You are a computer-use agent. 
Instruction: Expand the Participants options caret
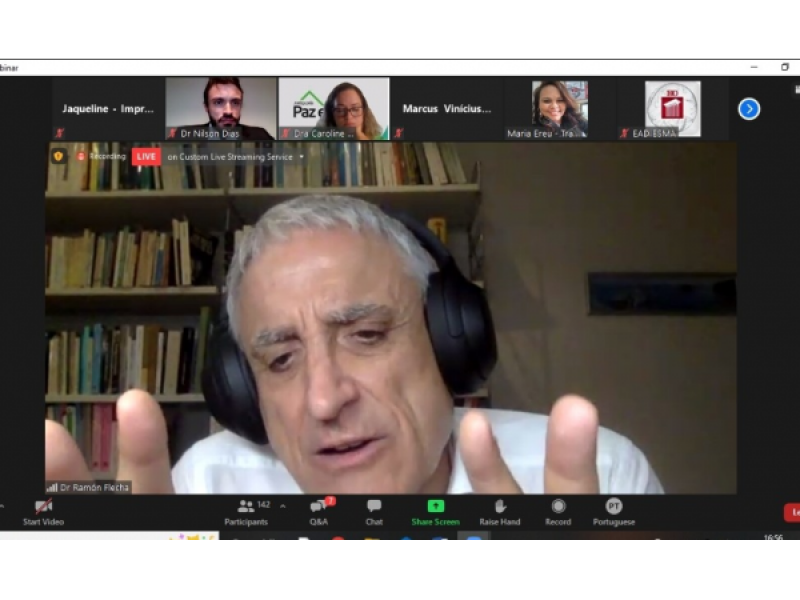point(283,507)
